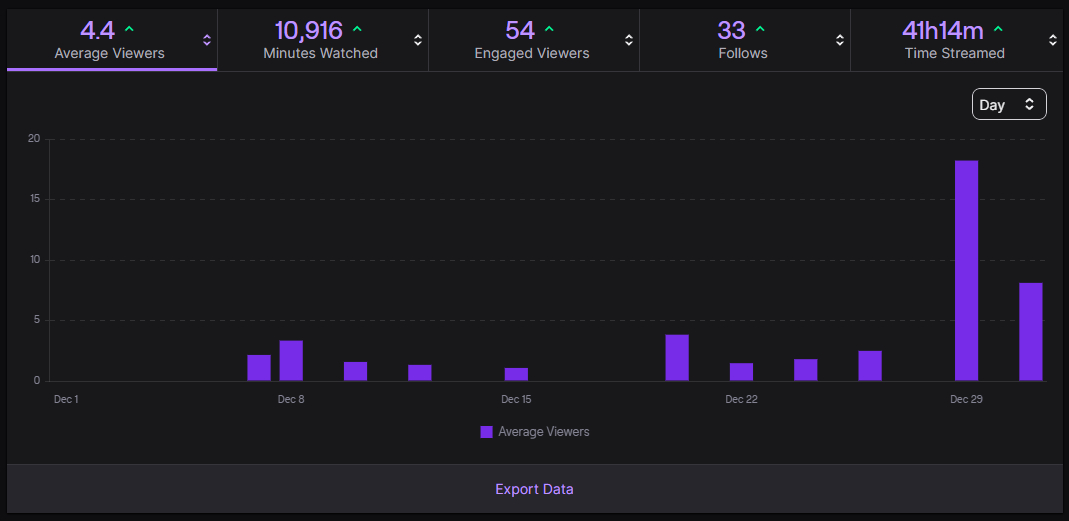Click the up/down chevron next to Engaged Viewers
Viewport: 1069px width, 521px height.
[x=629, y=40]
